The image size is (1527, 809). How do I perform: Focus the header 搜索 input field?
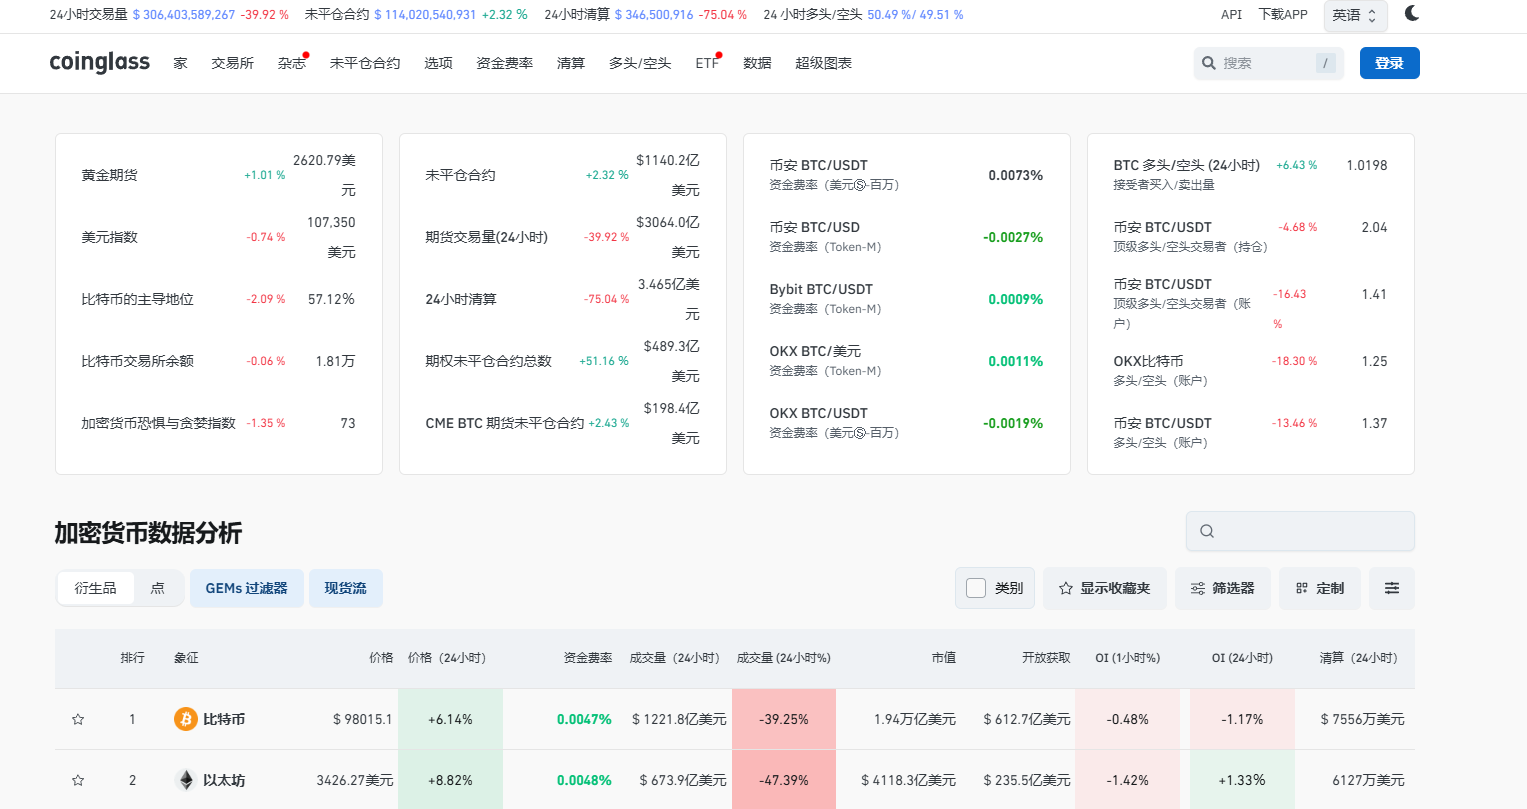[x=1269, y=63]
